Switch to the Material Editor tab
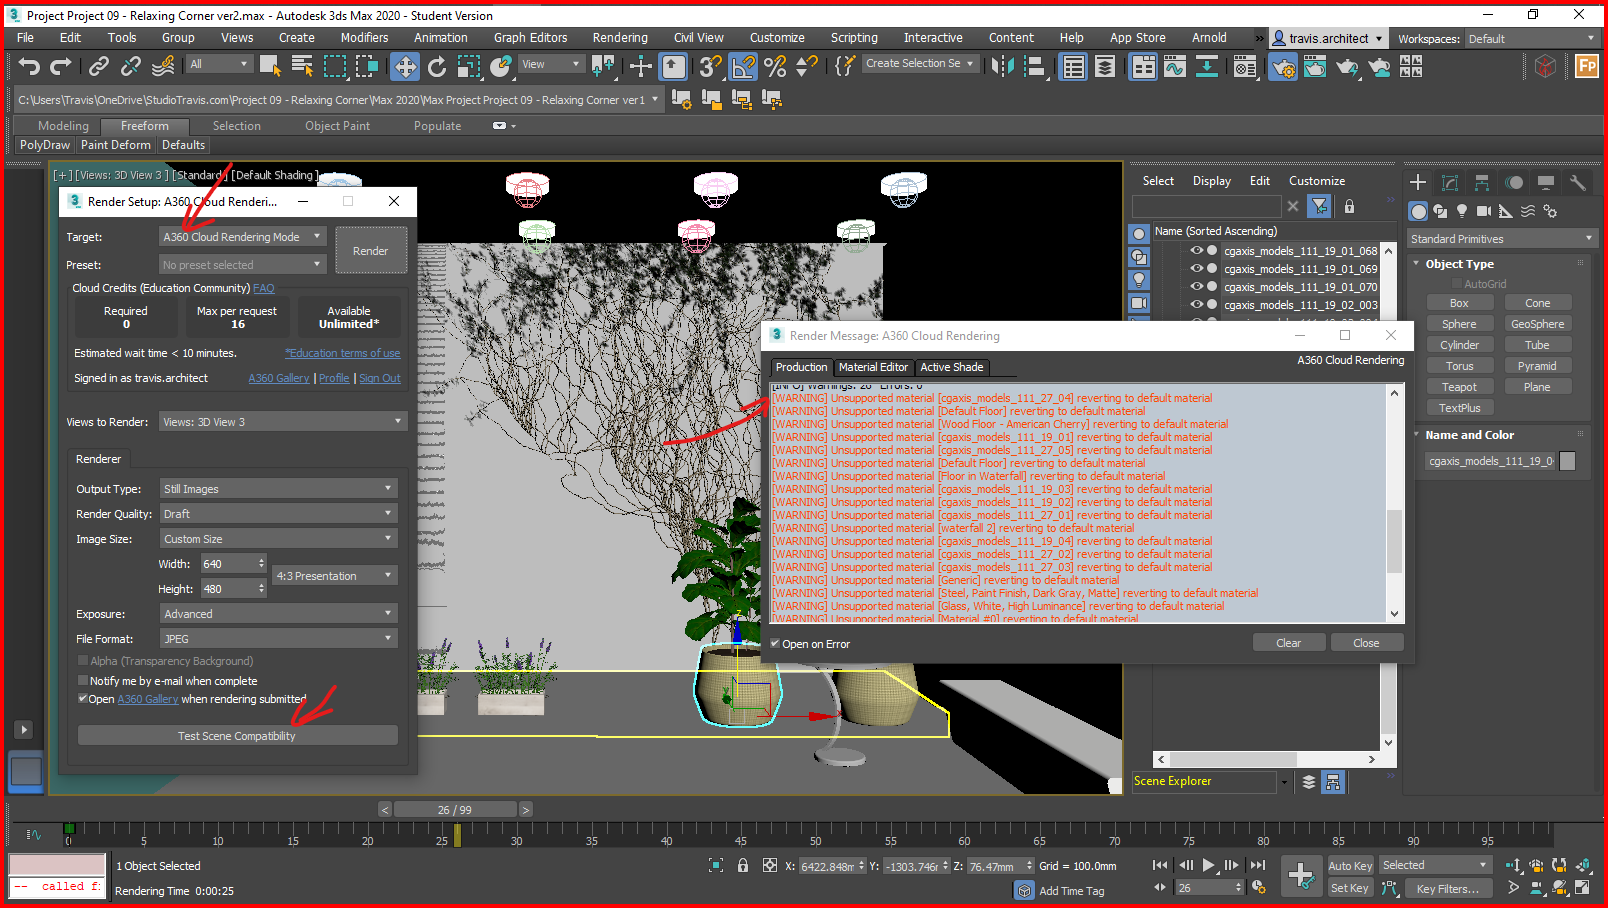Viewport: 1608px width, 908px height. 873,367
